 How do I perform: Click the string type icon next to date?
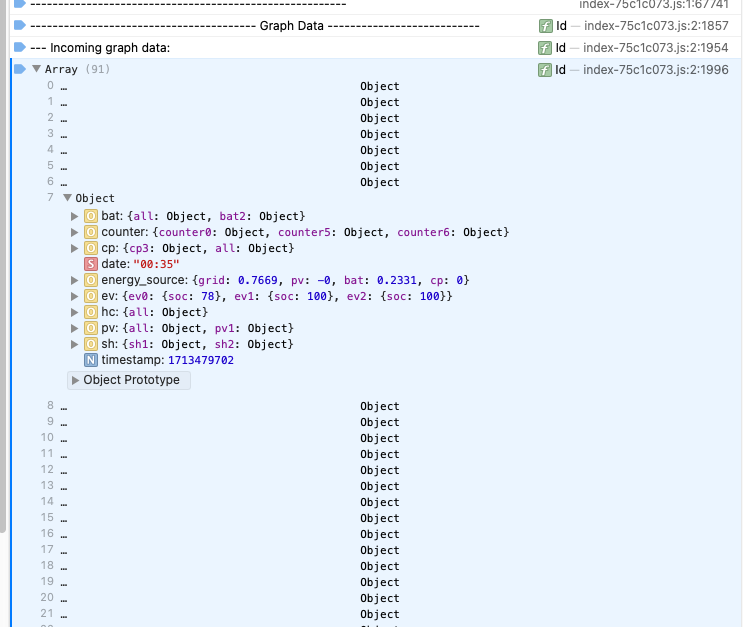coord(90,264)
